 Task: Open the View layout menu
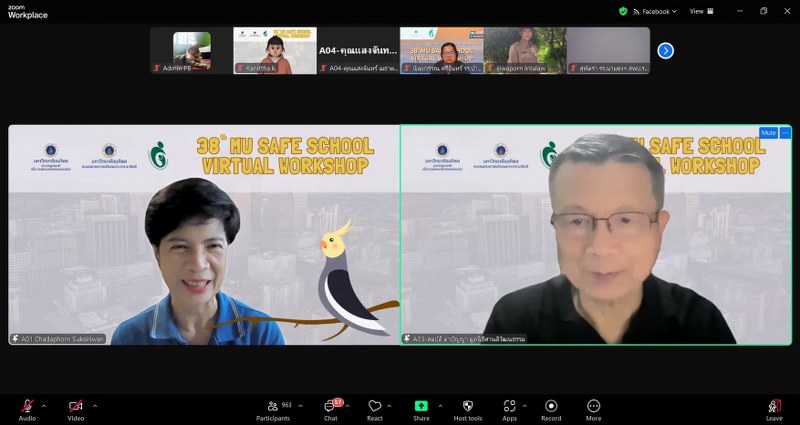click(702, 11)
